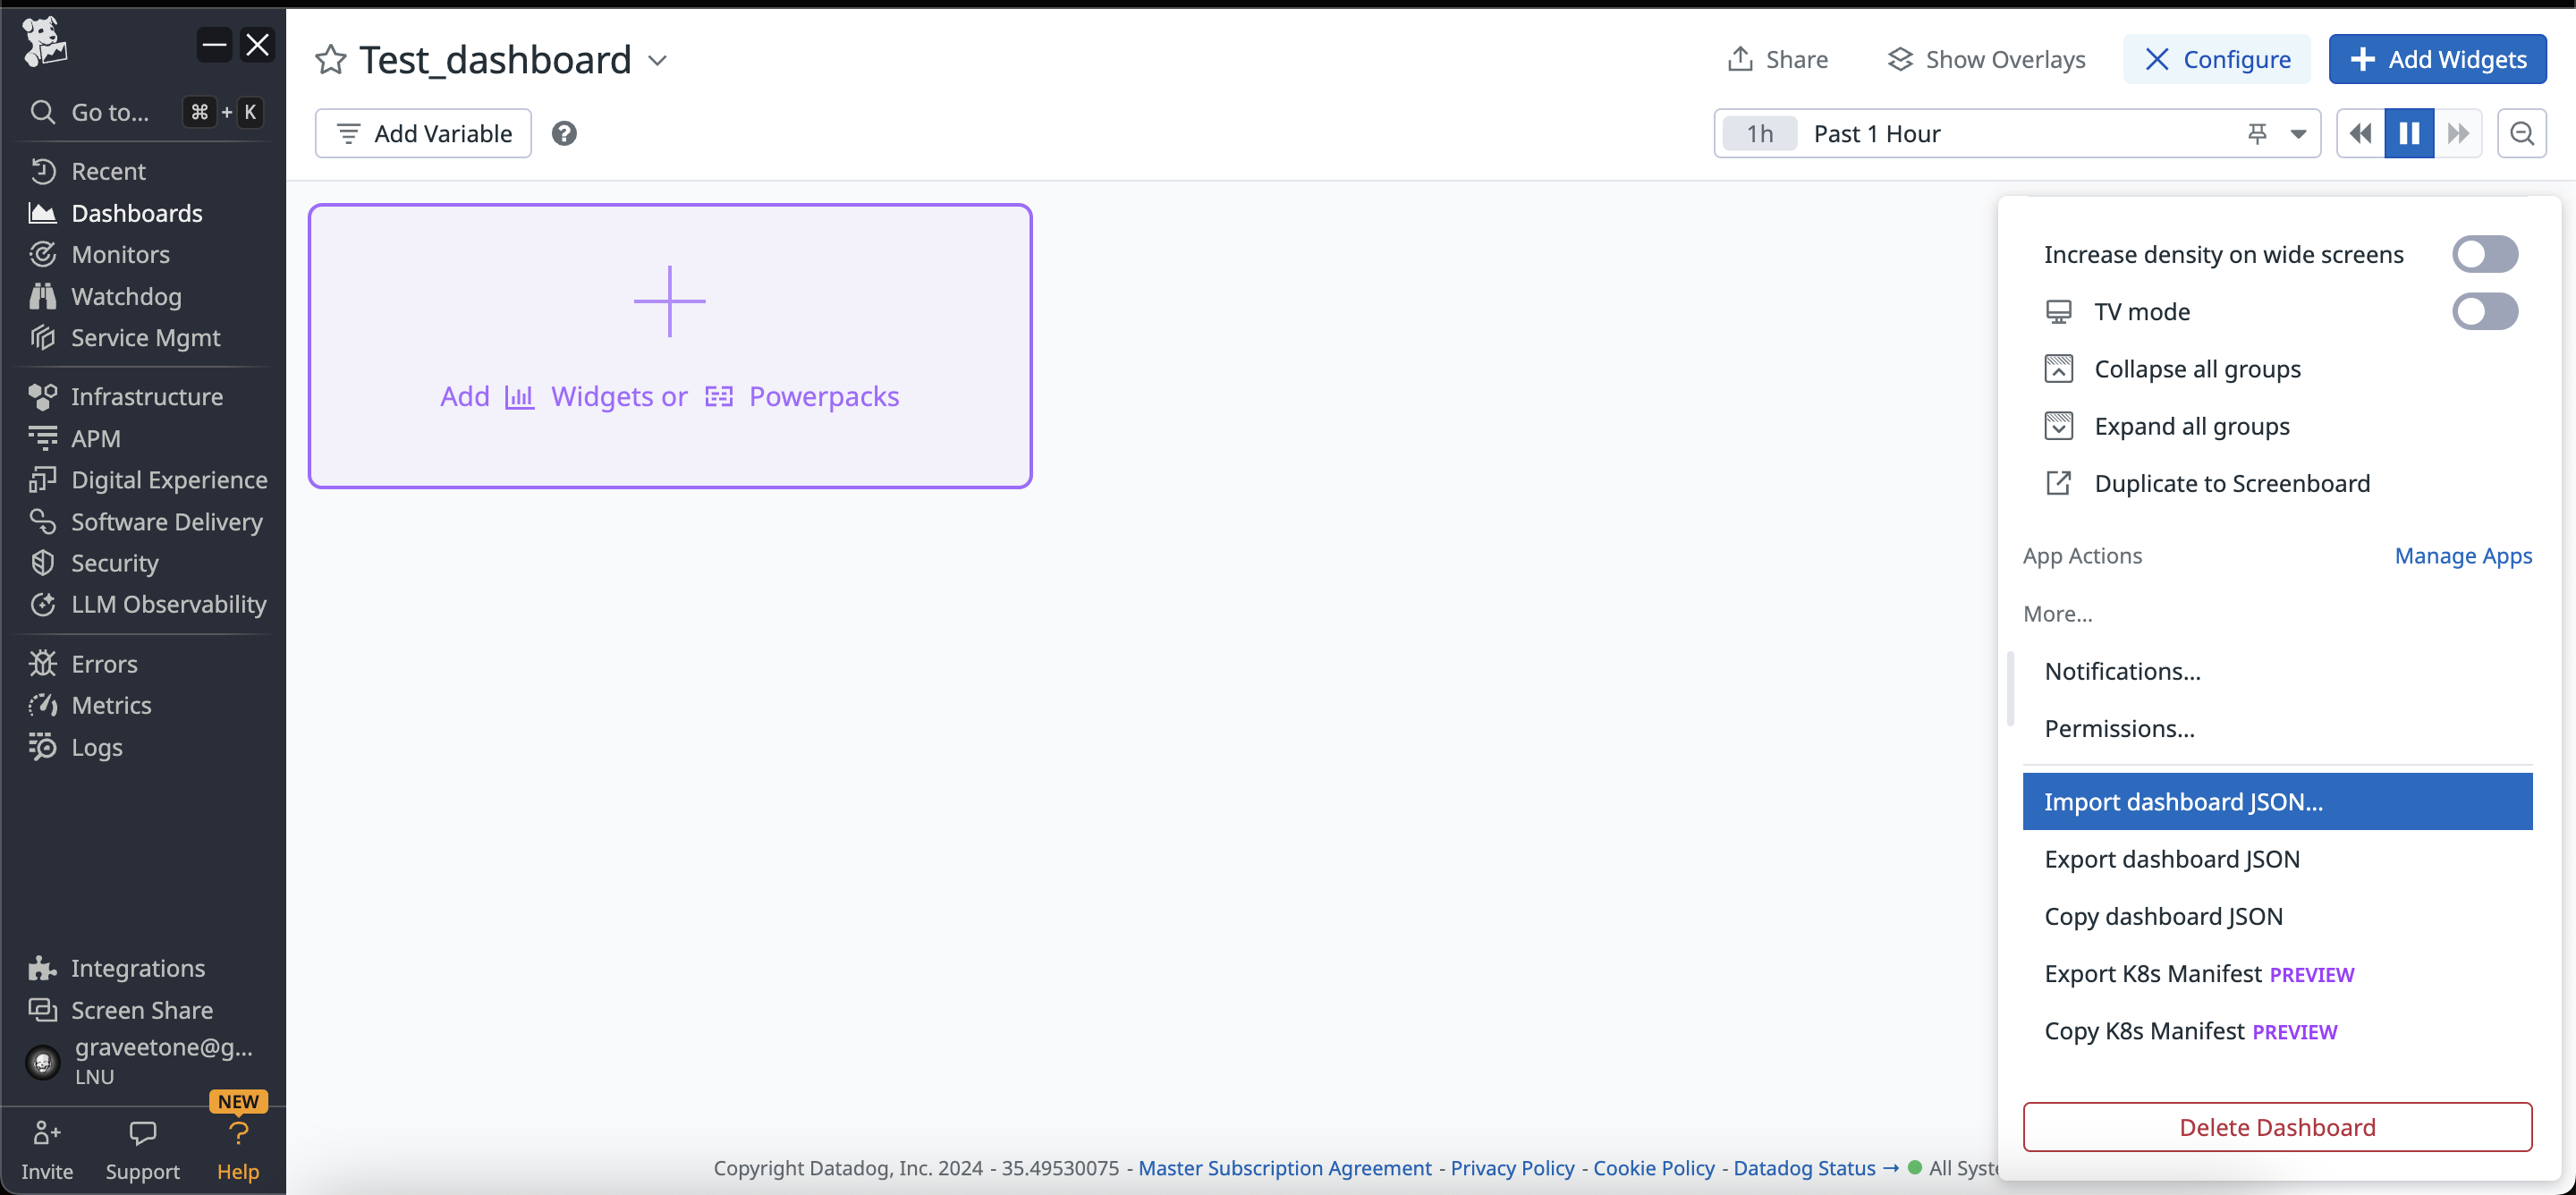Open the Manage Apps link
This screenshot has width=2576, height=1195.
[x=2462, y=555]
